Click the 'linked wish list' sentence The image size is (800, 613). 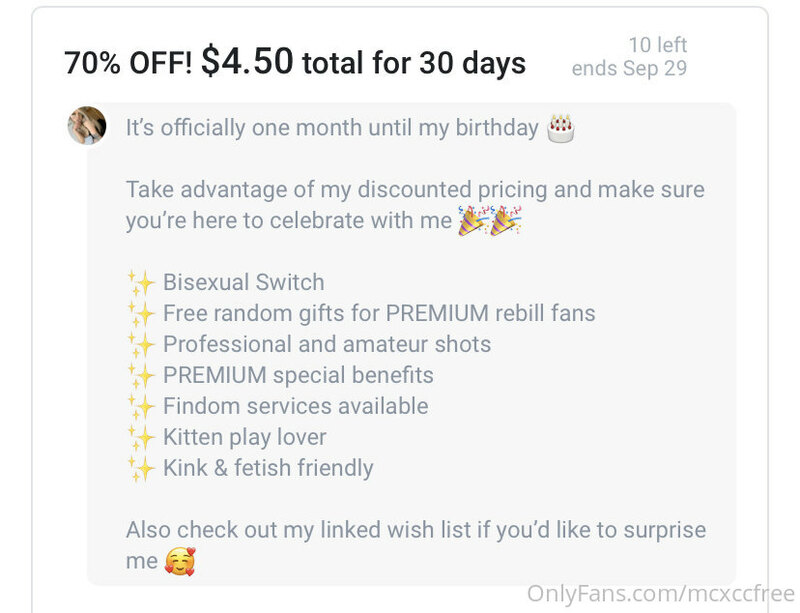click(x=416, y=545)
